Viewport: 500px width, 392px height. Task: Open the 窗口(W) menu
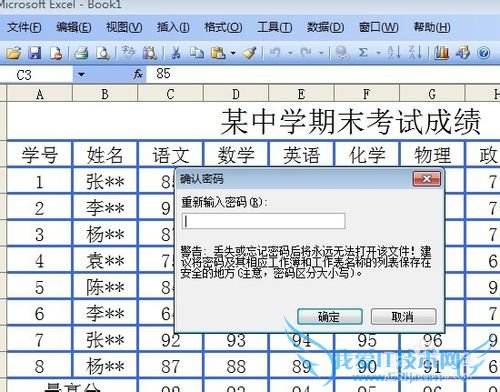point(378,27)
